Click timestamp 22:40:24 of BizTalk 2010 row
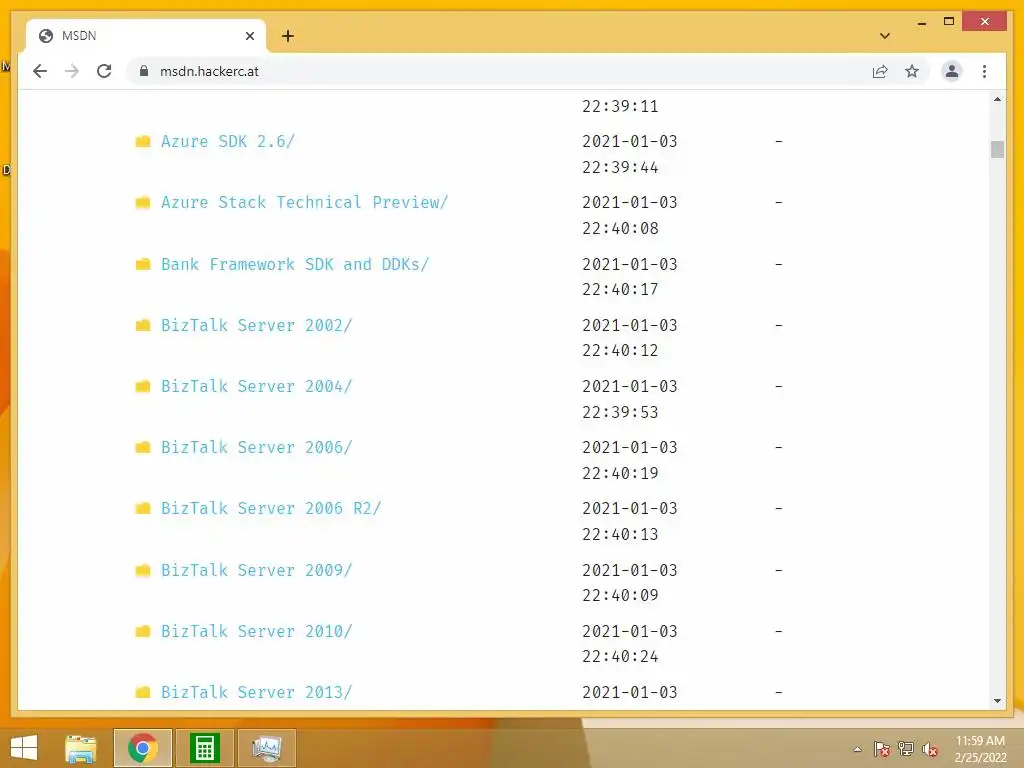This screenshot has width=1024, height=768. [620, 656]
